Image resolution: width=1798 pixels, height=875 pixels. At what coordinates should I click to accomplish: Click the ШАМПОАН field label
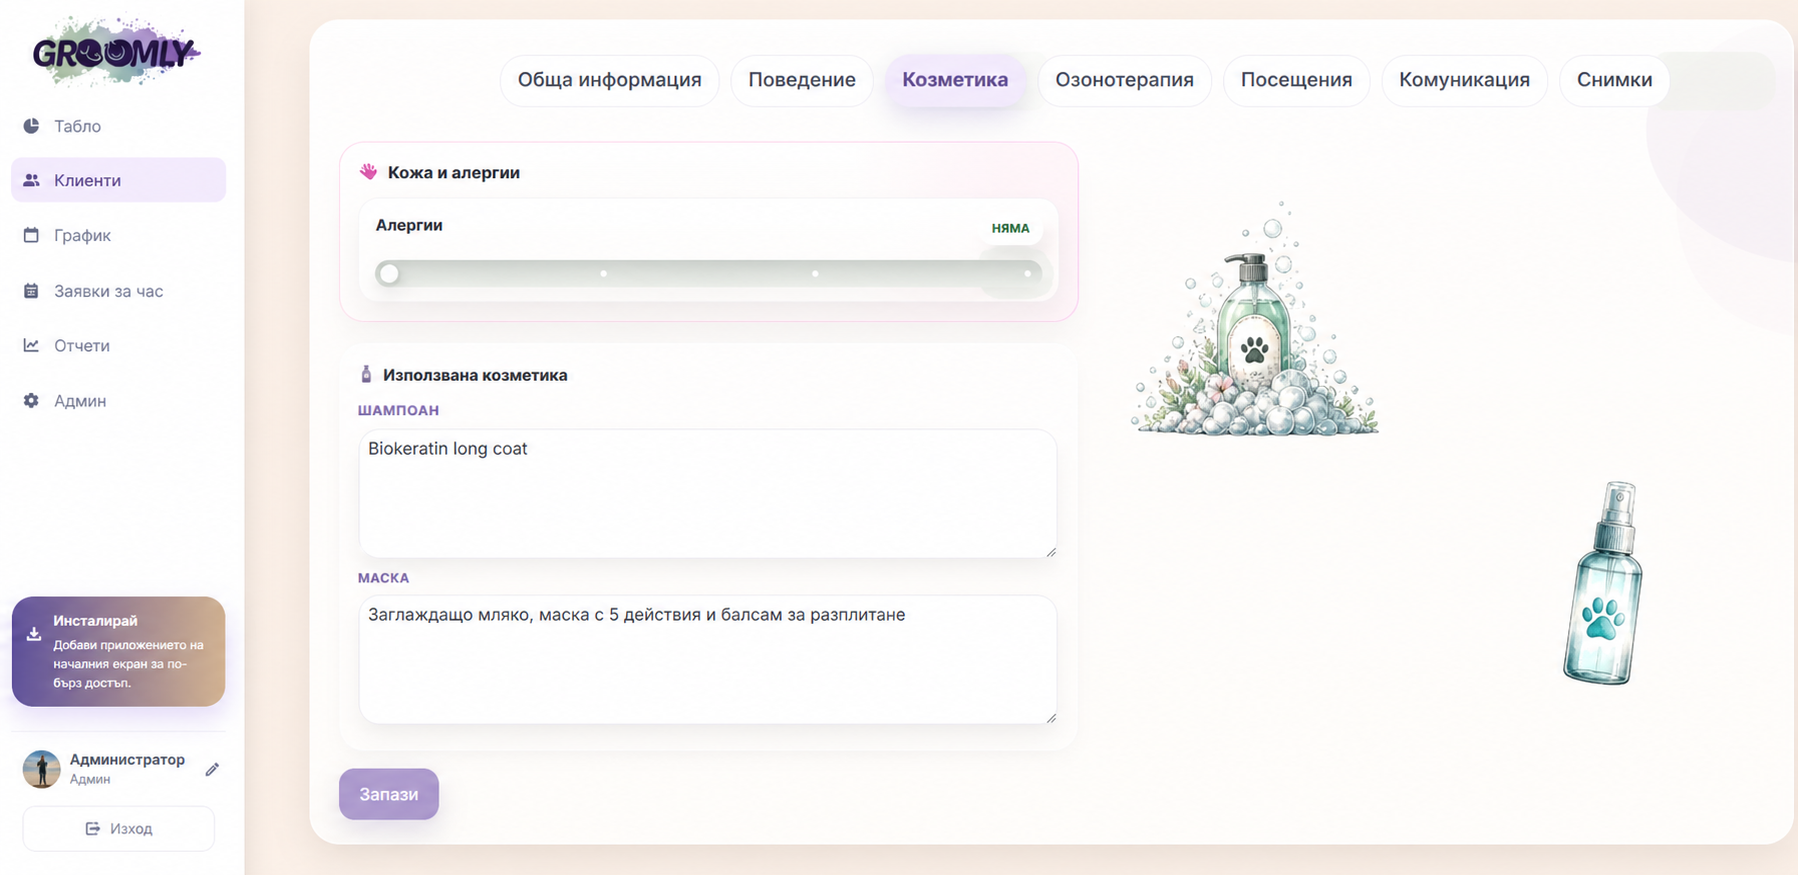[x=398, y=410]
